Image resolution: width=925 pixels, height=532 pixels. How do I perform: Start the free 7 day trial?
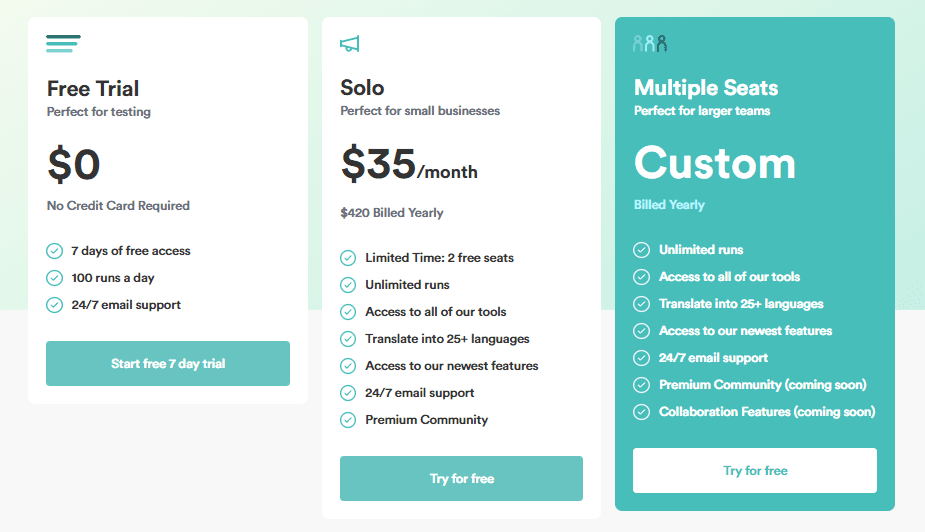click(x=168, y=363)
